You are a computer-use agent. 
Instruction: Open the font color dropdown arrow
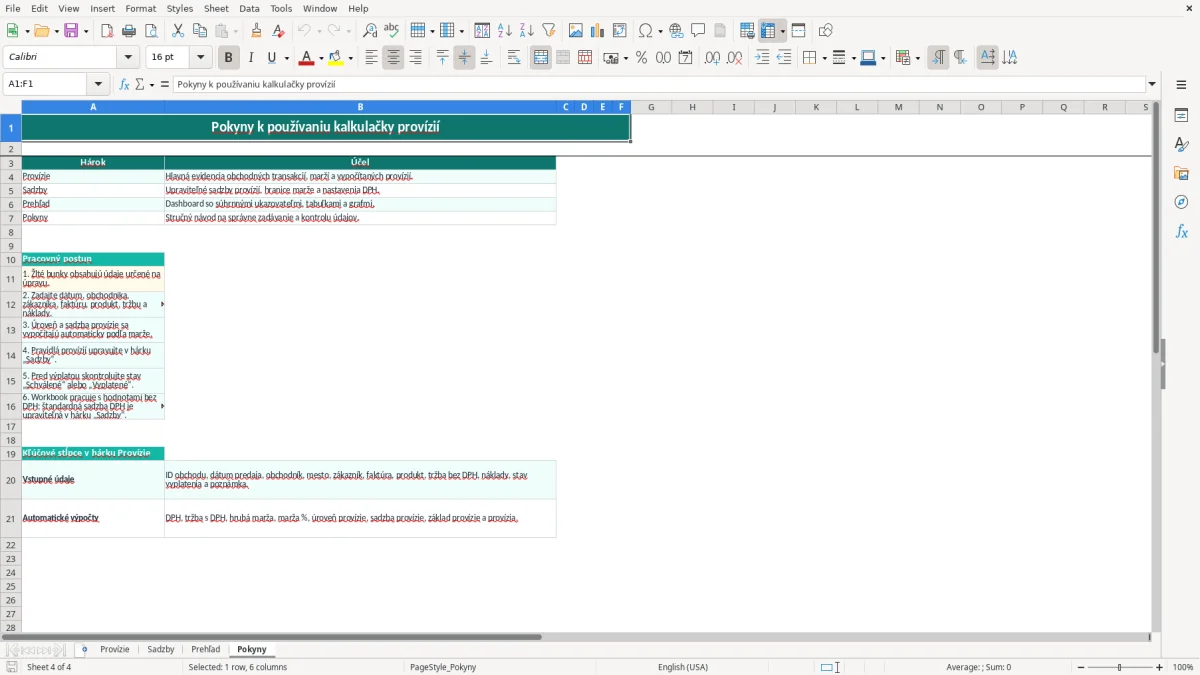pyautogui.click(x=320, y=58)
